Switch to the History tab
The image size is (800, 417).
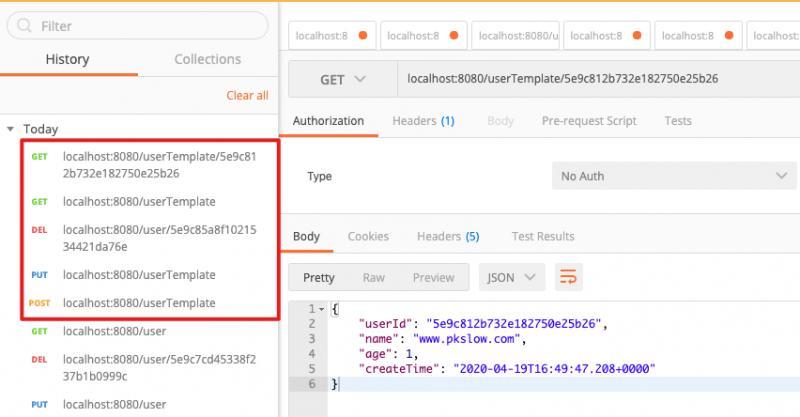tap(67, 59)
